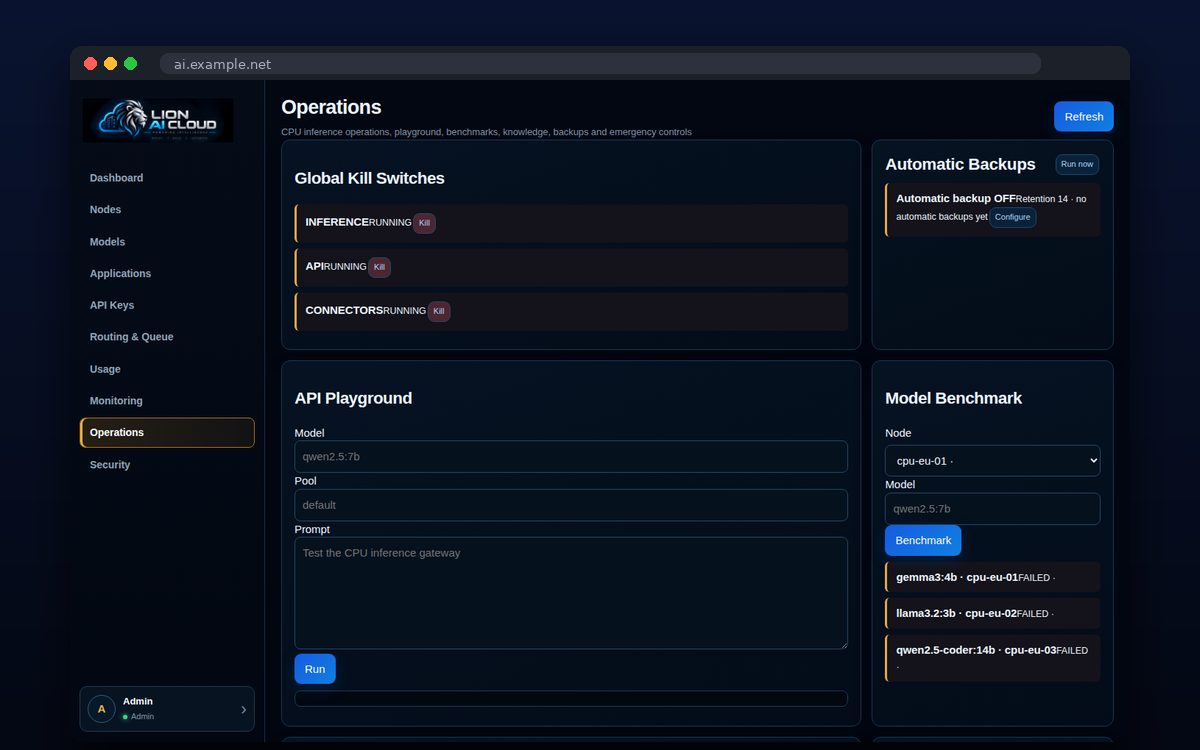
Task: Select the llama3.2:3b cpu-eu-02 result
Action: (x=993, y=613)
